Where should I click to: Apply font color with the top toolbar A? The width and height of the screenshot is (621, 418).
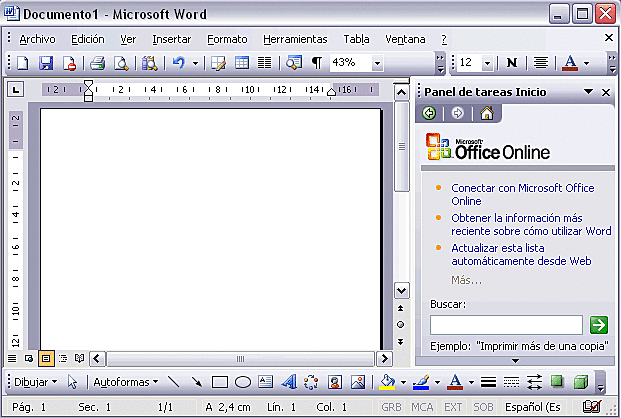click(x=570, y=63)
